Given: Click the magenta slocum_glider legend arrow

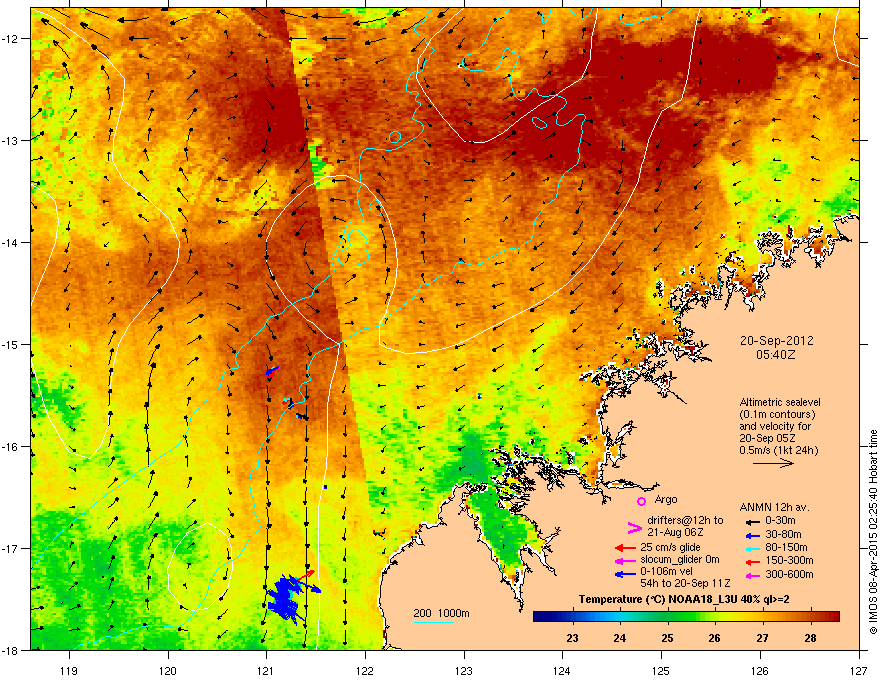Looking at the screenshot, I should click(625, 560).
